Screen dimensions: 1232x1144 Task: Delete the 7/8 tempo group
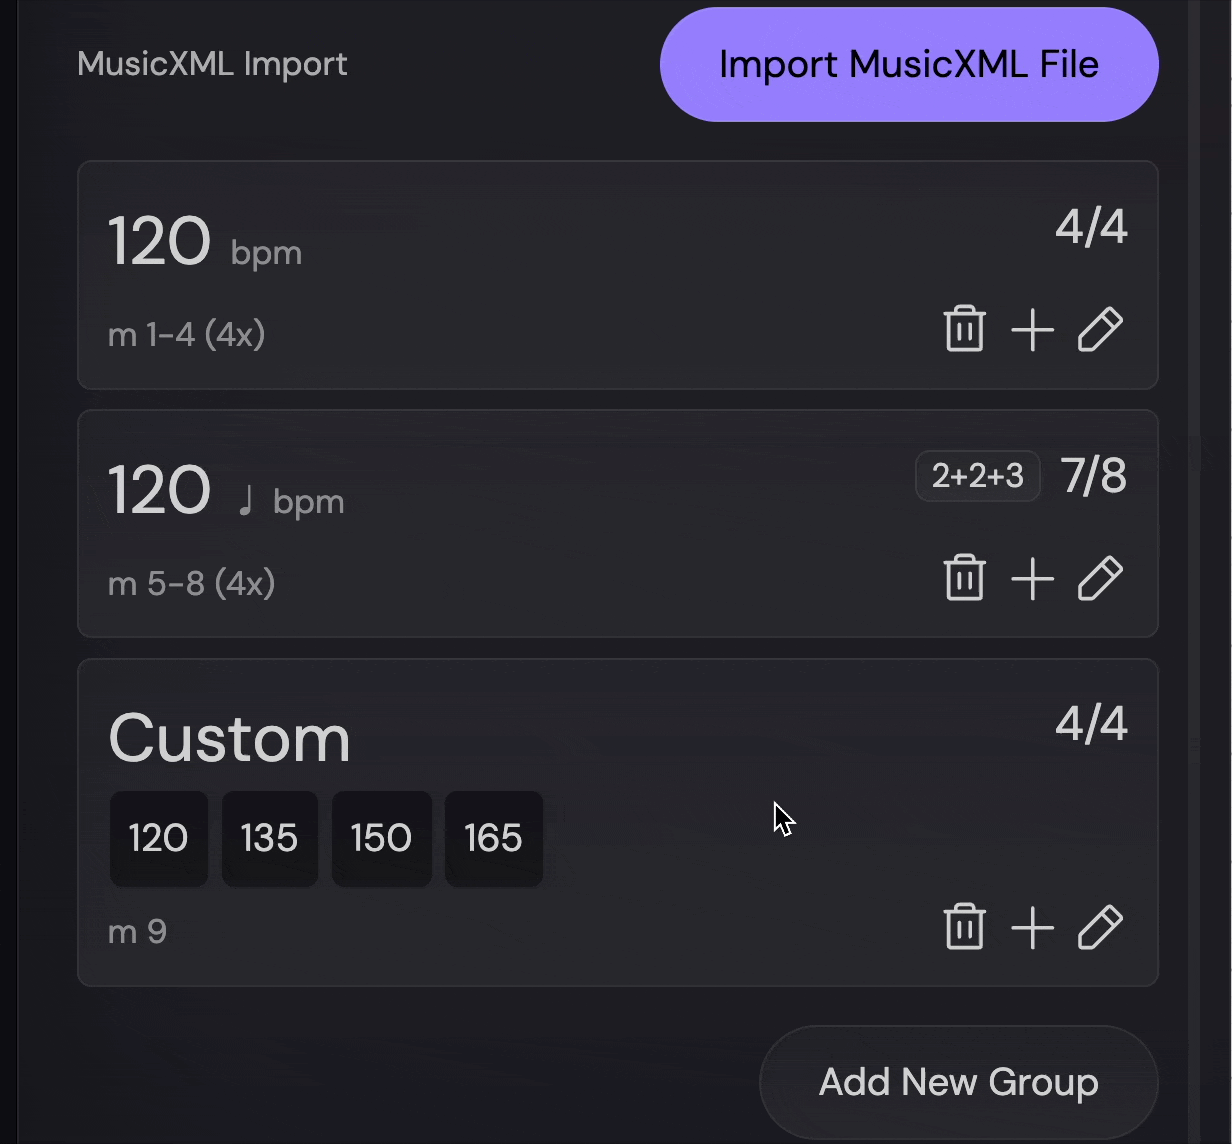963,577
